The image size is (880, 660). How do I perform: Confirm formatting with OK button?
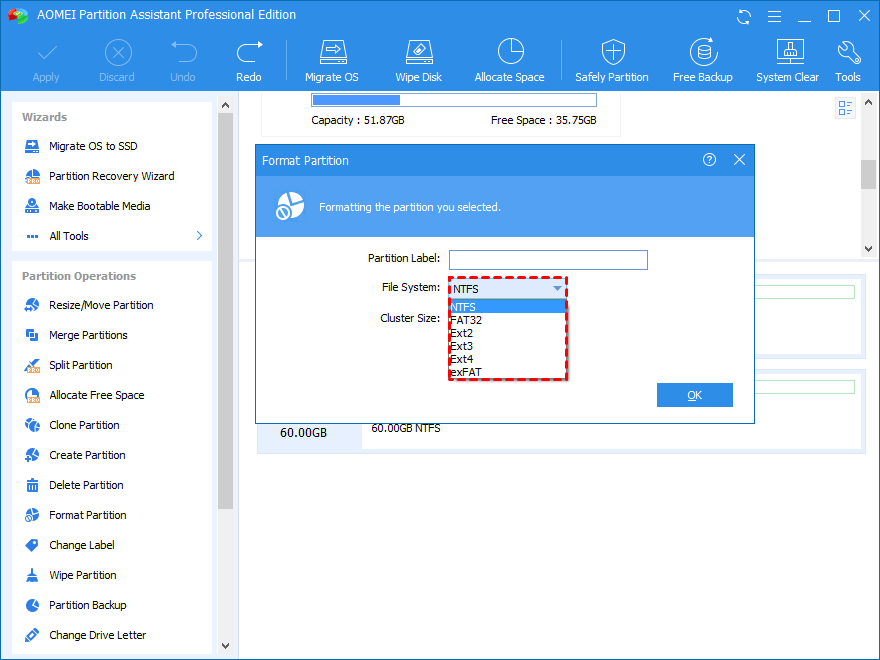pos(695,395)
